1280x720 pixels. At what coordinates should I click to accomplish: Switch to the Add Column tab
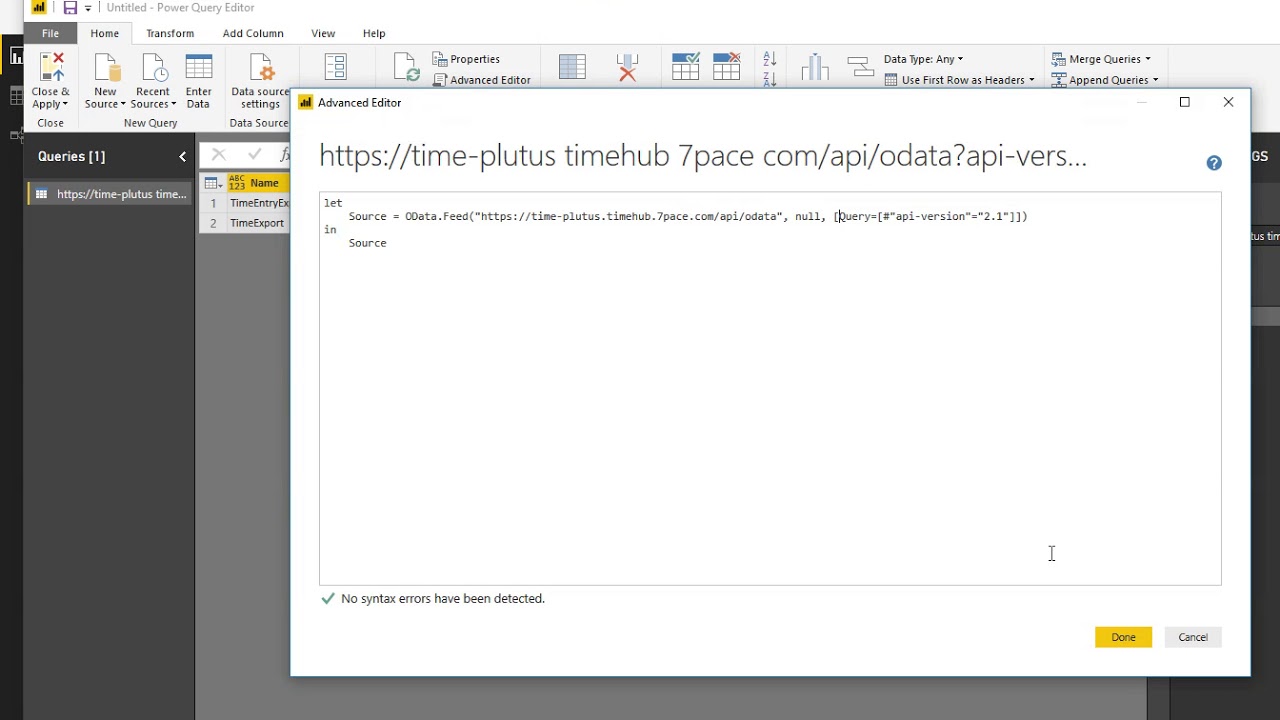253,33
